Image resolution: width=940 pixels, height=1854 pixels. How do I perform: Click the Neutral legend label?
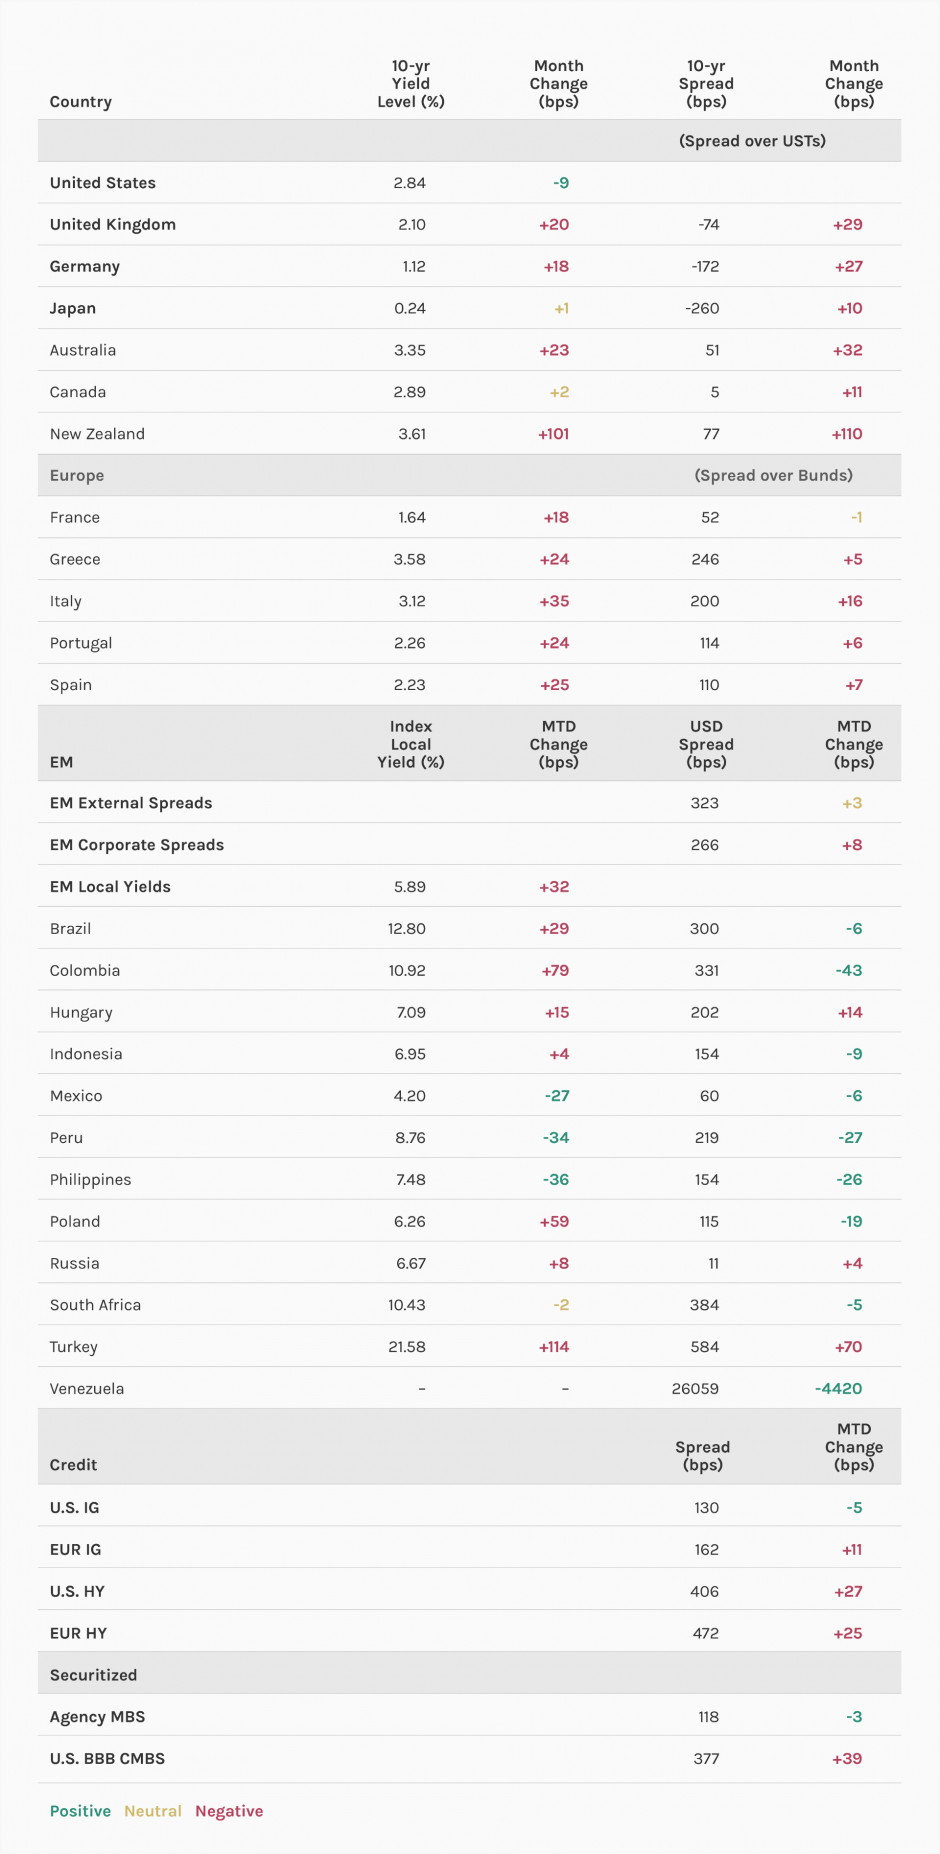click(x=153, y=1811)
